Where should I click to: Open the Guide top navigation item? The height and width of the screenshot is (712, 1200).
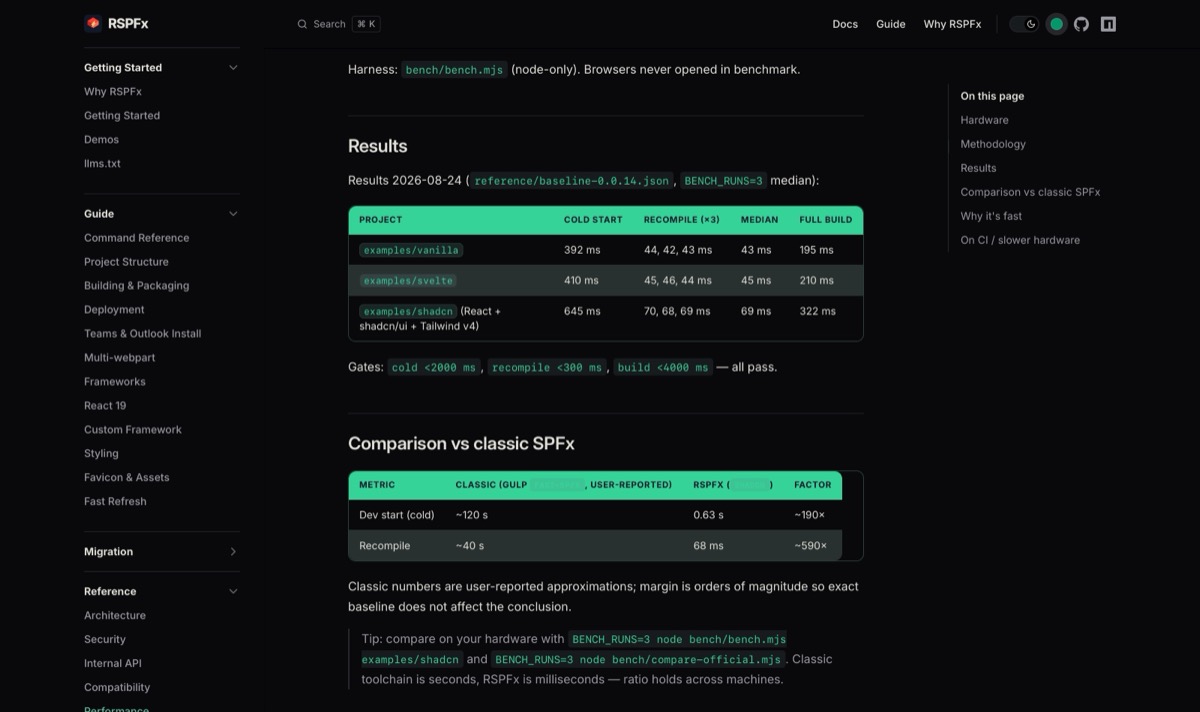(891, 24)
